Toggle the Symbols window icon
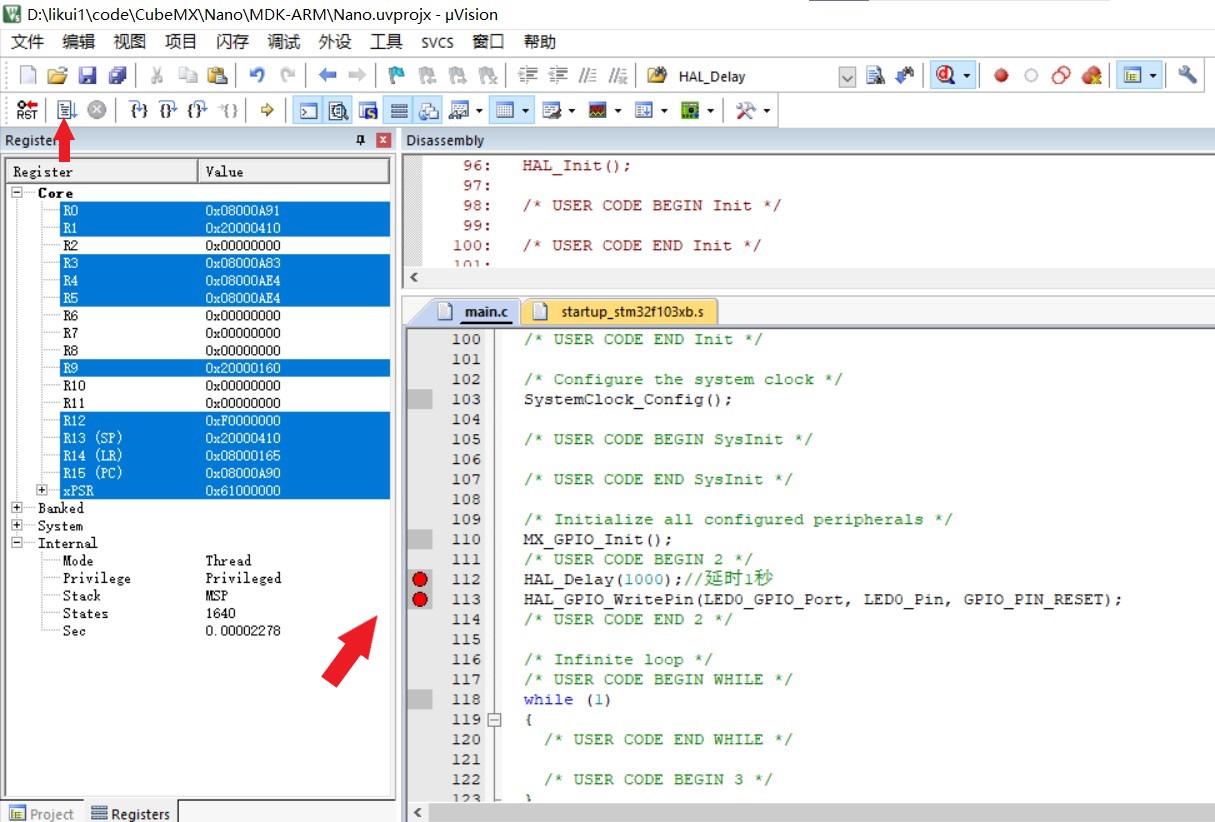The width and height of the screenshot is (1215, 822). click(368, 110)
